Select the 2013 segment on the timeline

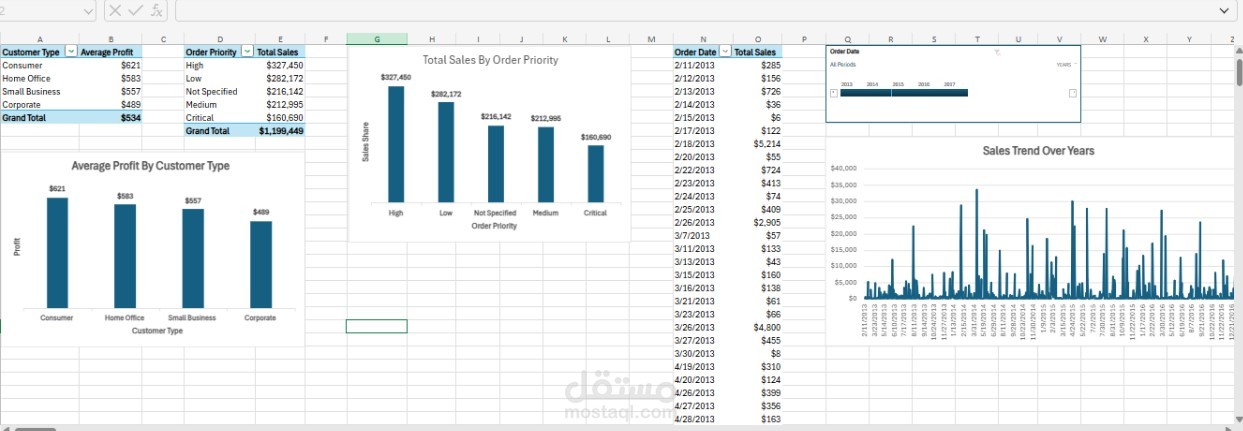(853, 93)
